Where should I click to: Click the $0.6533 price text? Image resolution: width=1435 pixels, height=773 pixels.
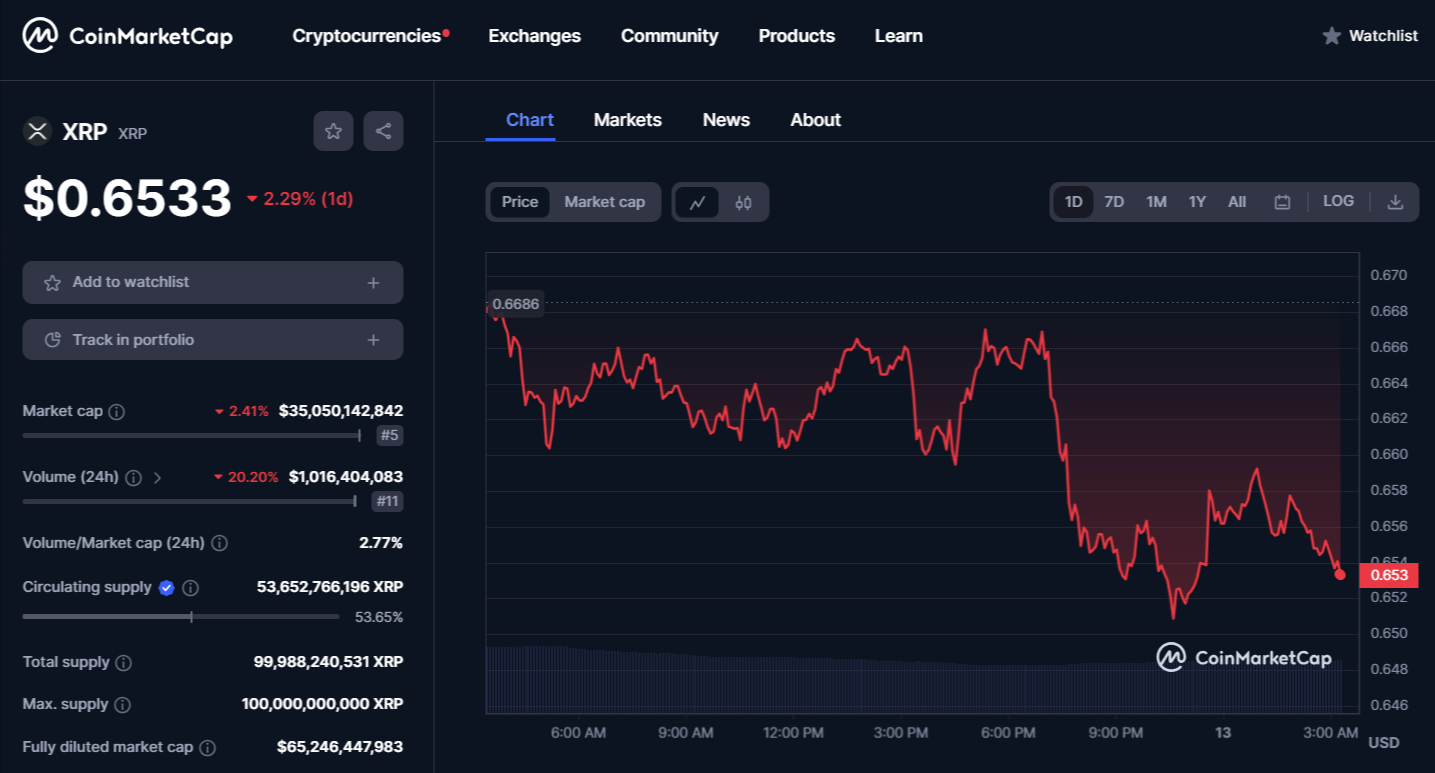click(x=127, y=198)
